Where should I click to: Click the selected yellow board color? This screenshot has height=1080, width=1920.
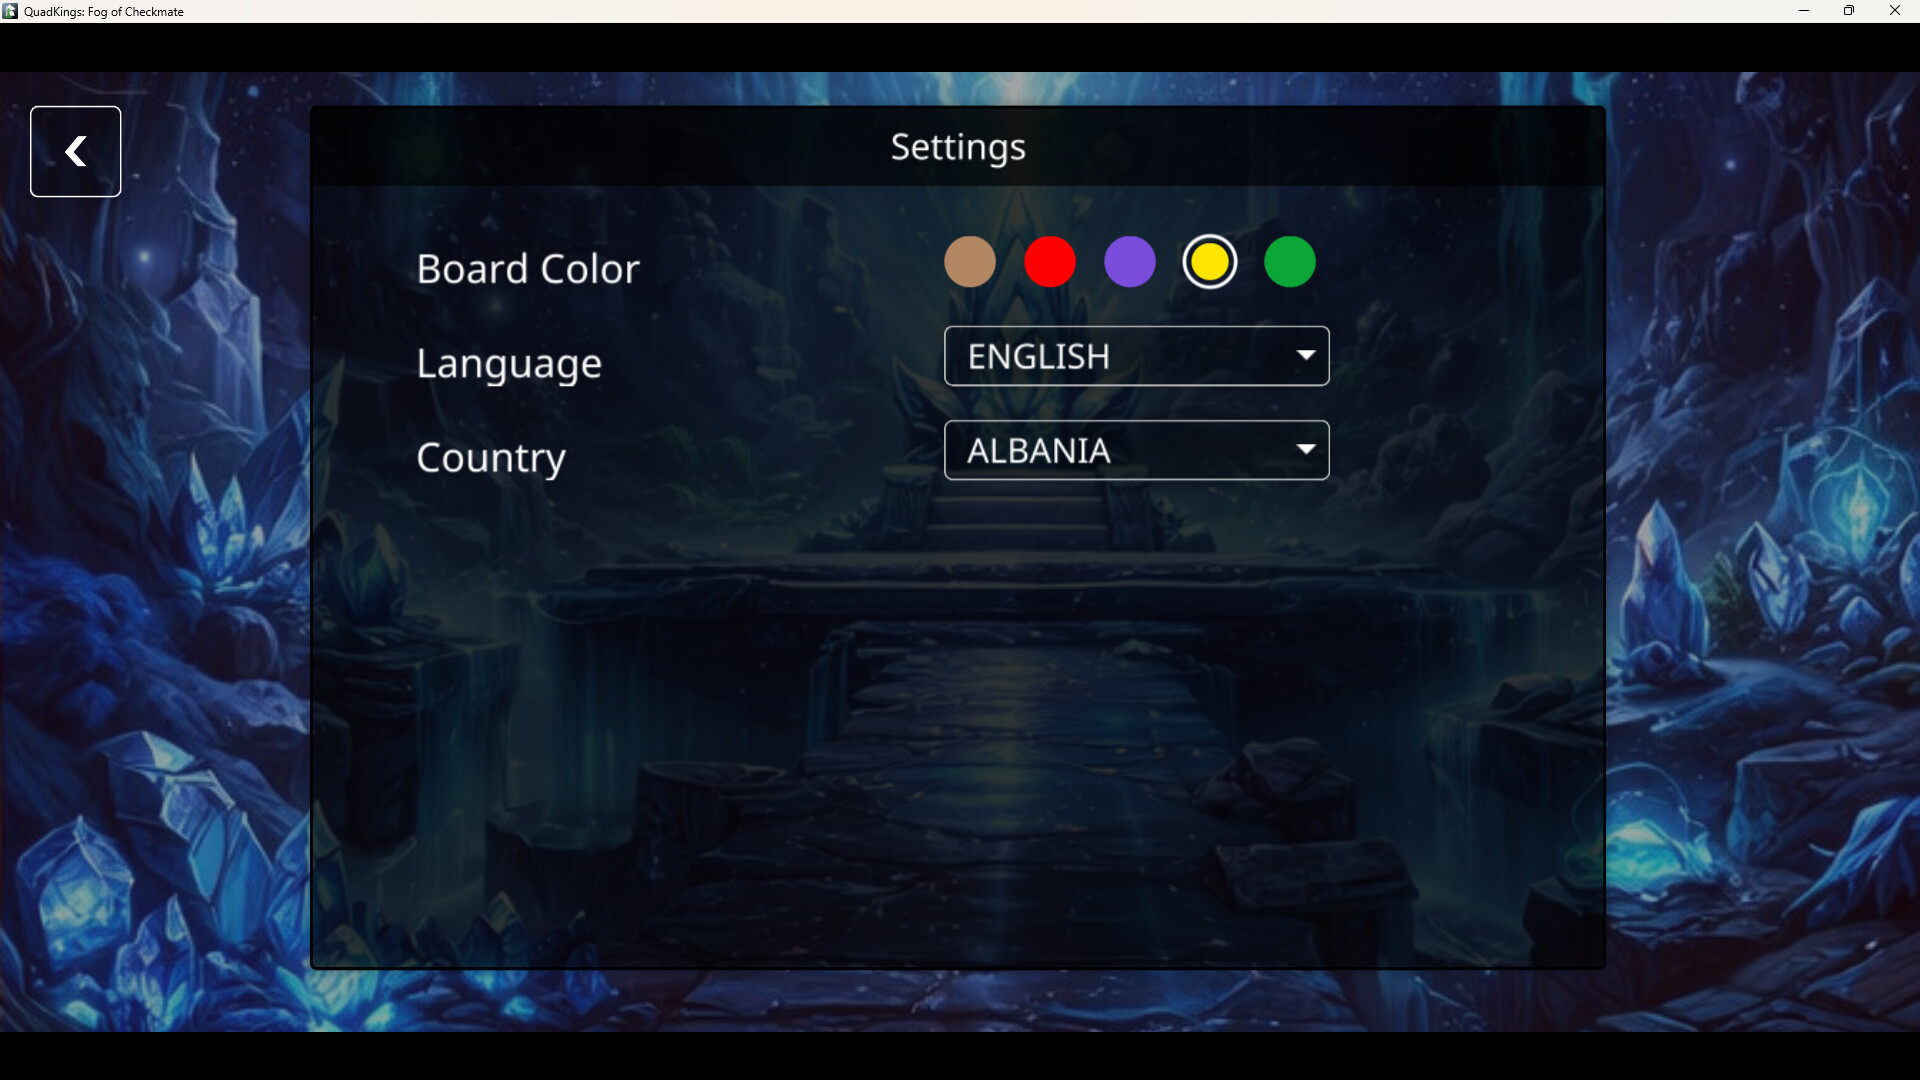click(x=1209, y=262)
